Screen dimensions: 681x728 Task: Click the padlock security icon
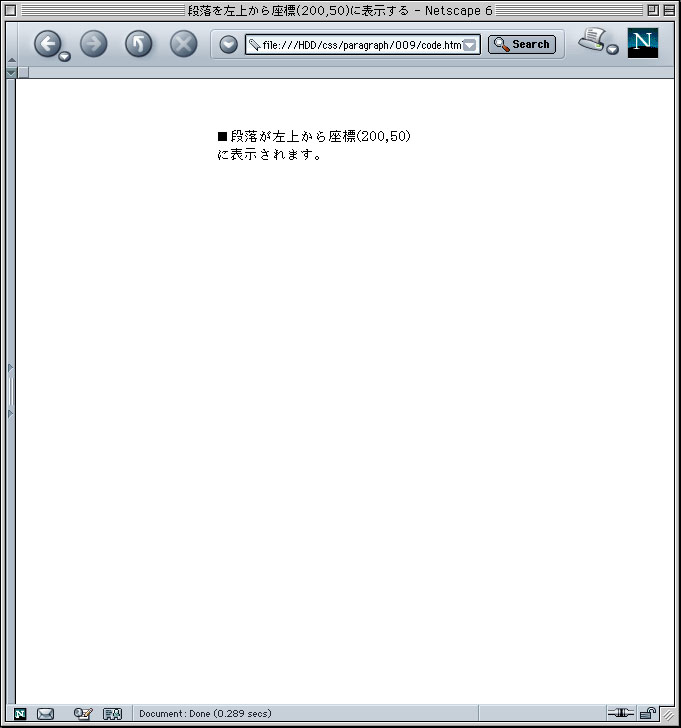(x=647, y=713)
